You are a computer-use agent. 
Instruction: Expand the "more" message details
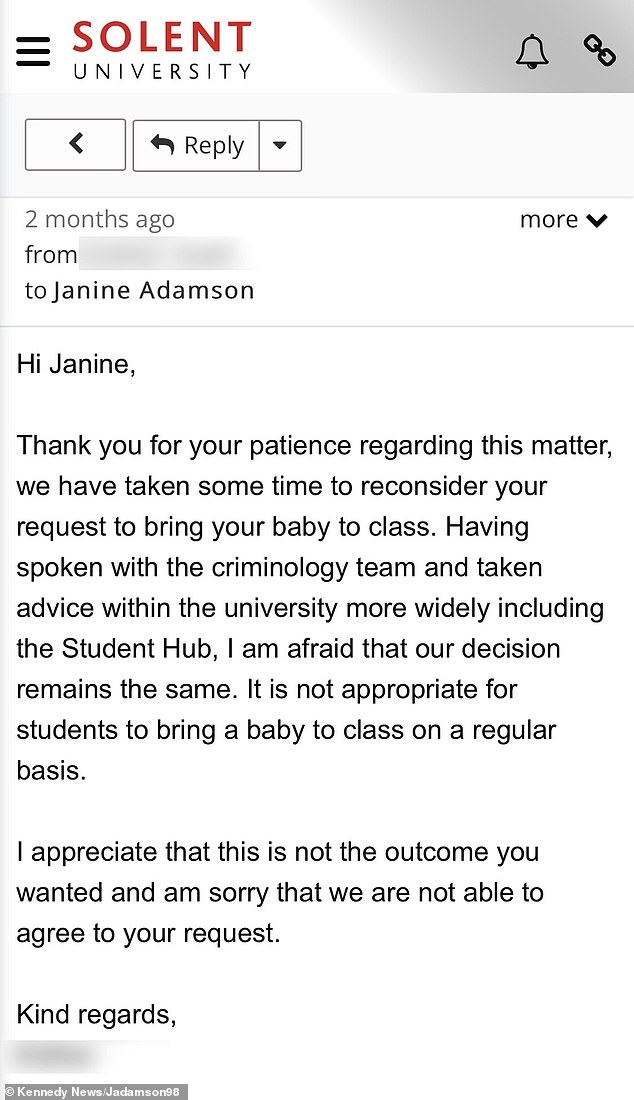563,220
